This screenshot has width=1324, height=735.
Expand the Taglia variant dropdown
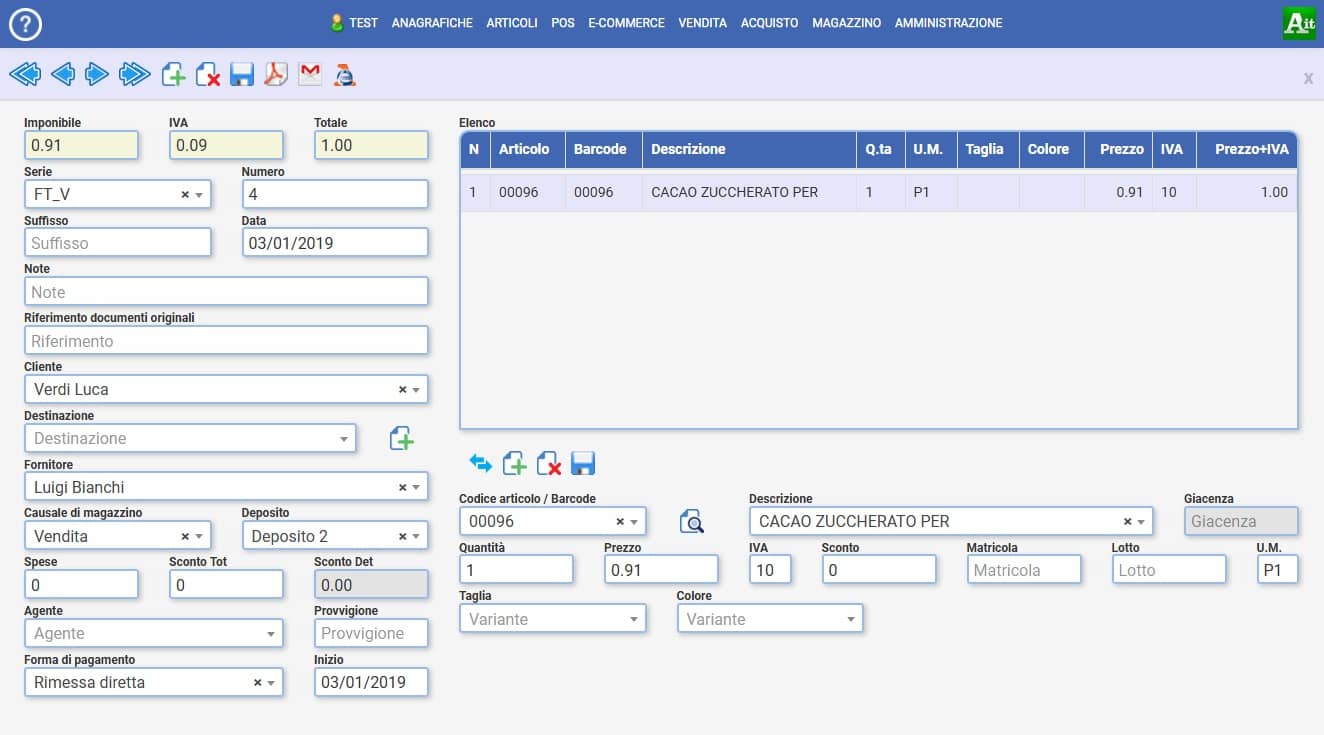click(633, 620)
